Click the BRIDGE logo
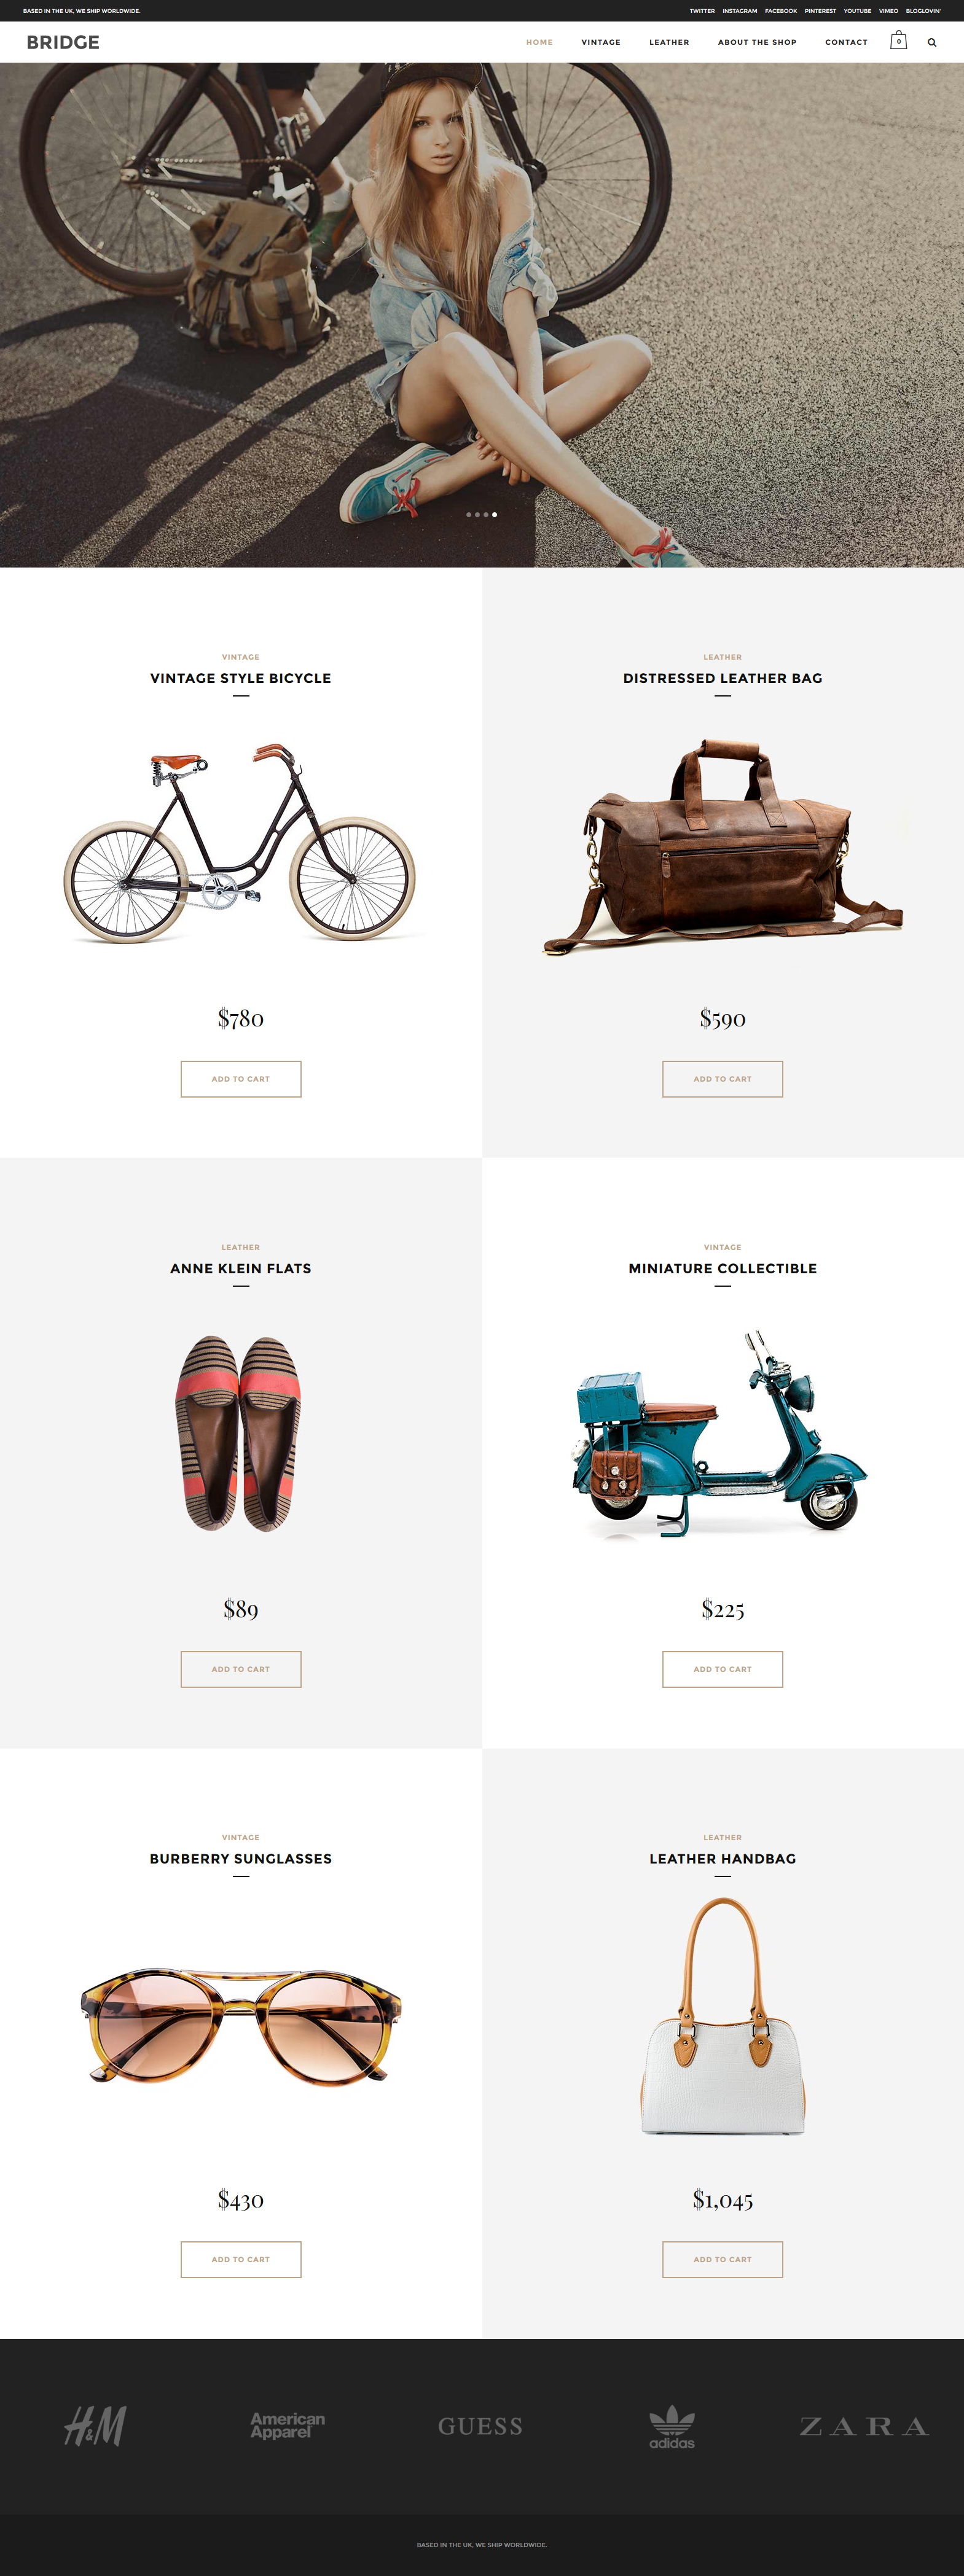This screenshot has height=2576, width=964. [x=63, y=42]
